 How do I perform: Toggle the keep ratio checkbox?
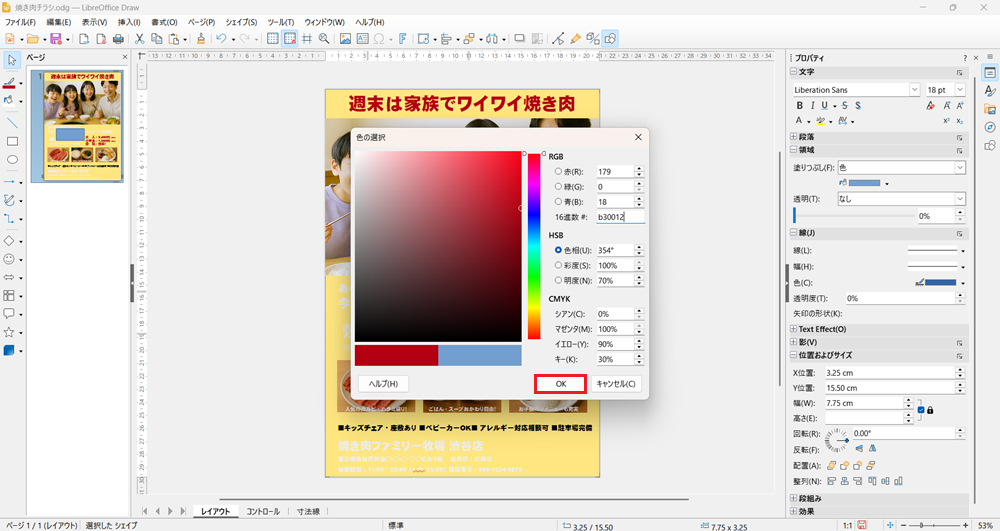point(921,410)
